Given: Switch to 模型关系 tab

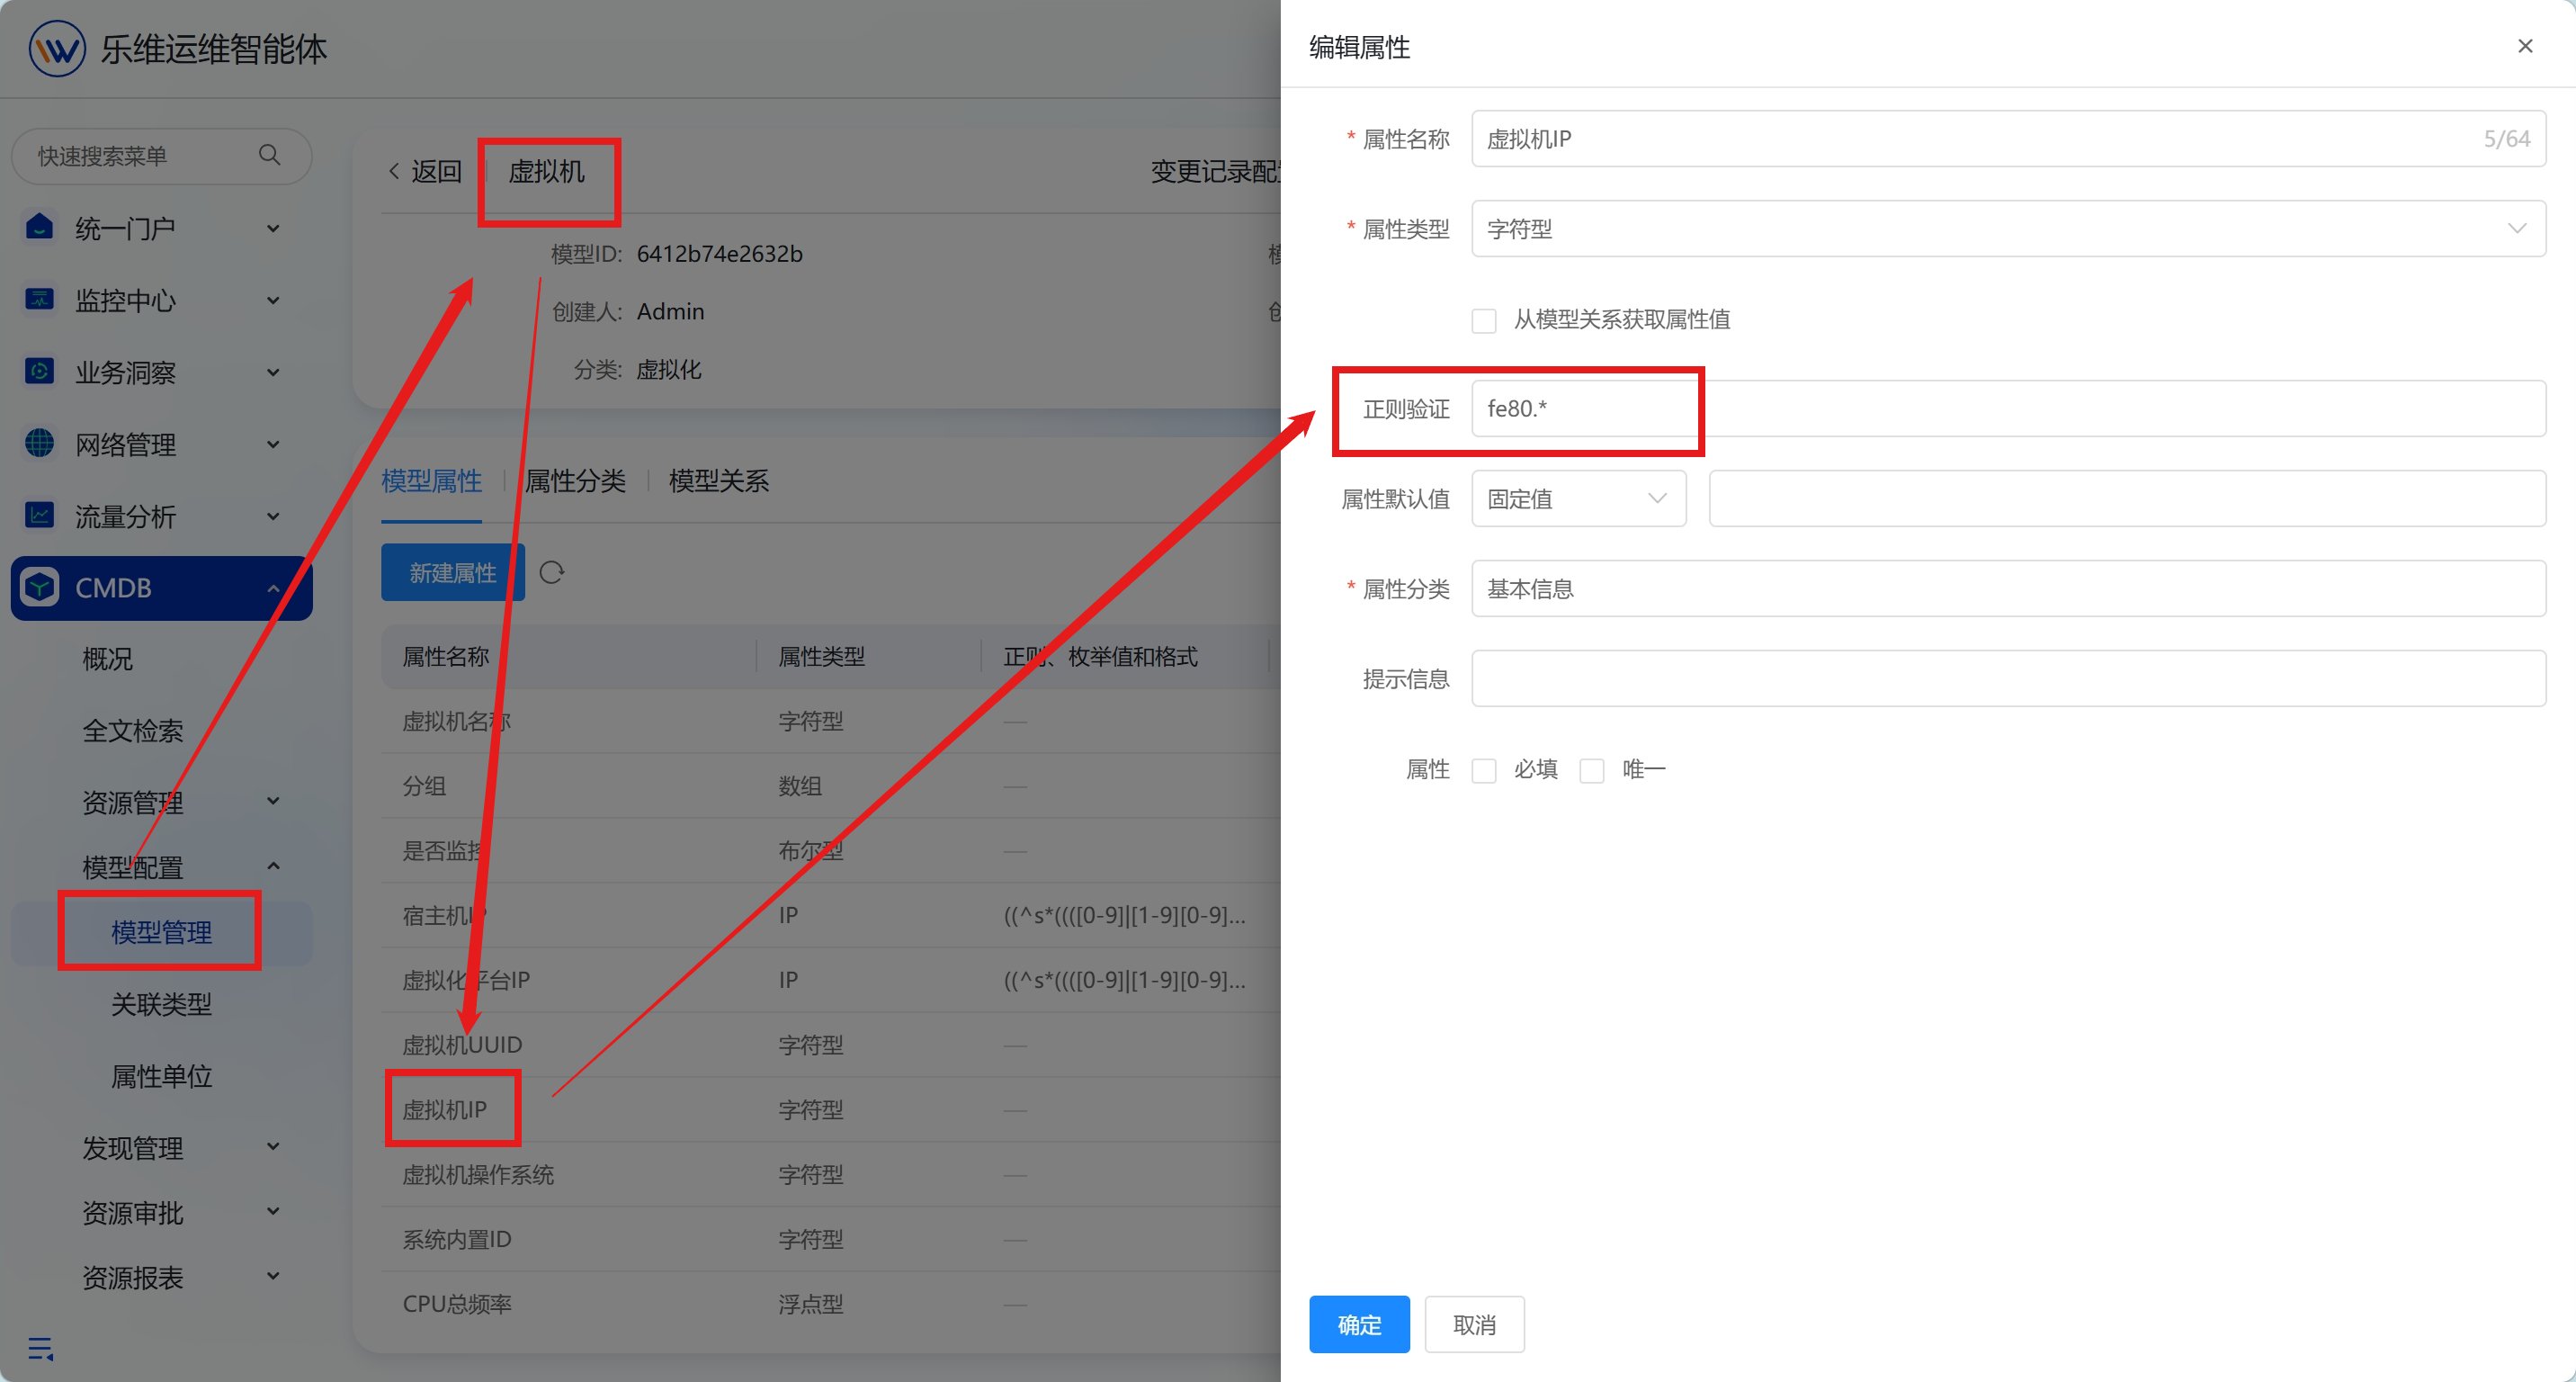Looking at the screenshot, I should click(719, 481).
